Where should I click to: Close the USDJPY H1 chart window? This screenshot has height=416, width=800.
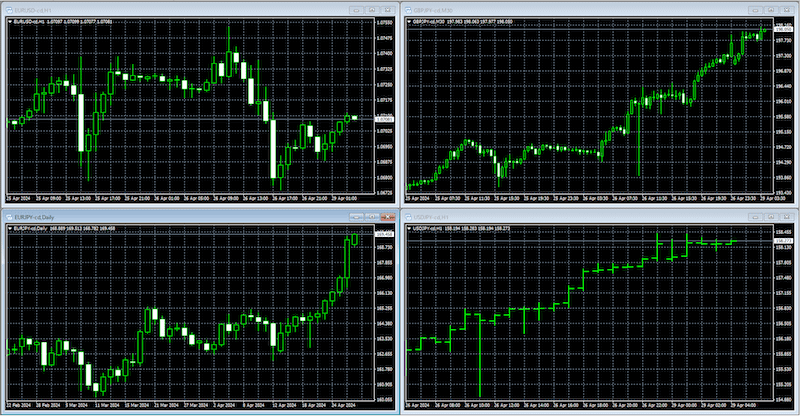(786, 216)
